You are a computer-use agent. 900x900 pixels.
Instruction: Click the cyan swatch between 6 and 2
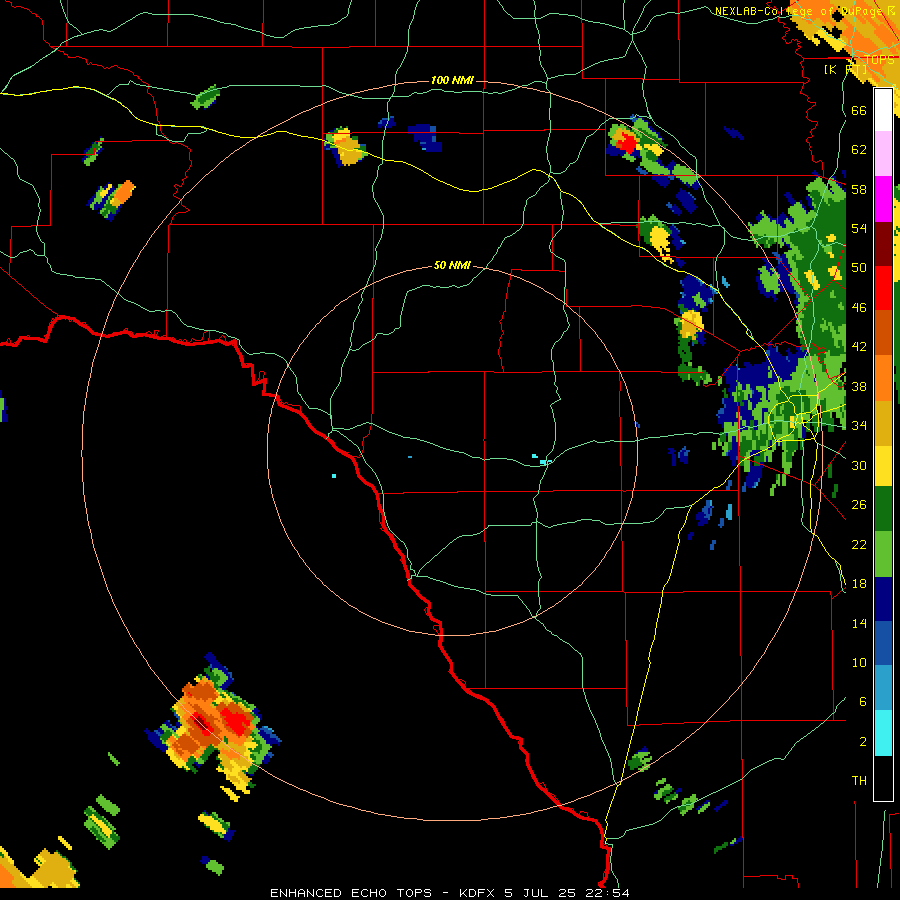[883, 733]
